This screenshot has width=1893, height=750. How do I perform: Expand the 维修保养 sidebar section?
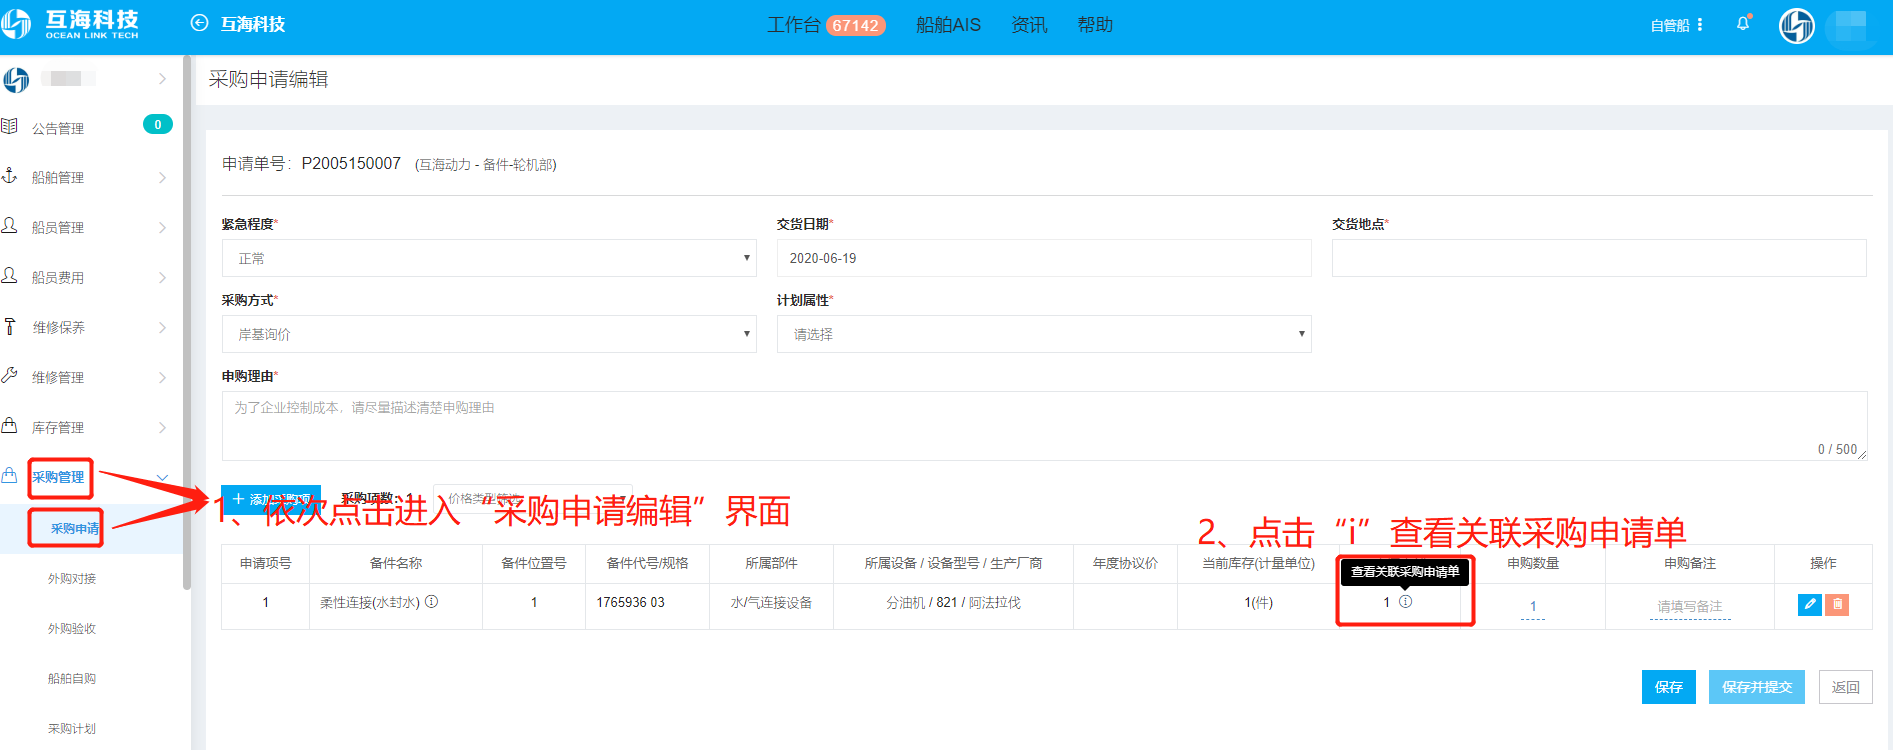(162, 328)
